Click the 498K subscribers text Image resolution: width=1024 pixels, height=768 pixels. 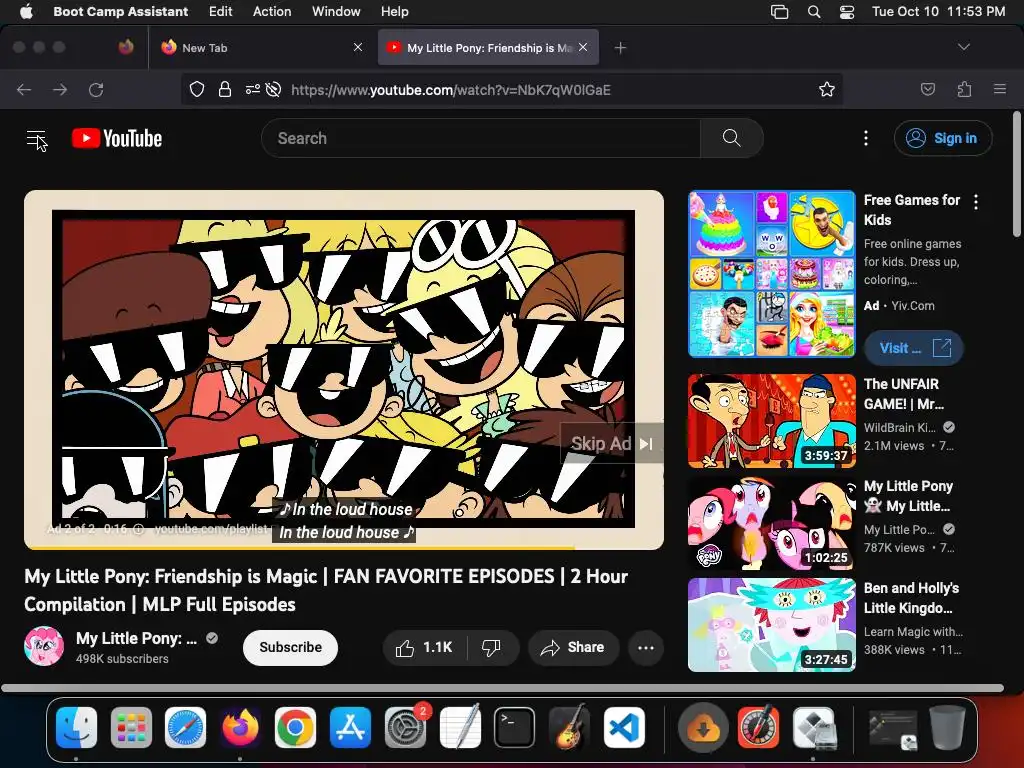[x=122, y=659]
